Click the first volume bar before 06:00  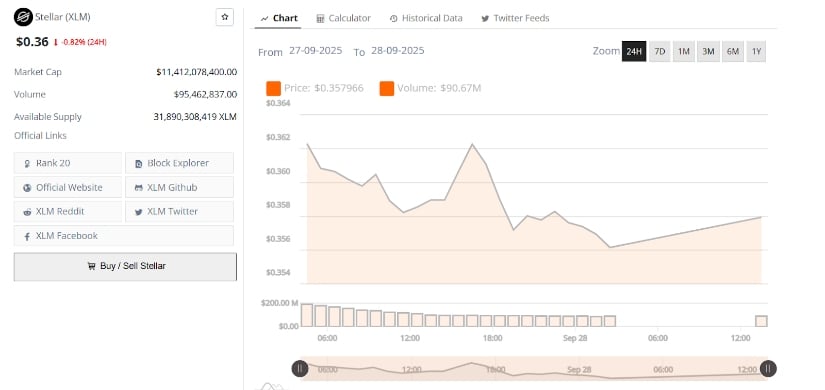coord(307,315)
